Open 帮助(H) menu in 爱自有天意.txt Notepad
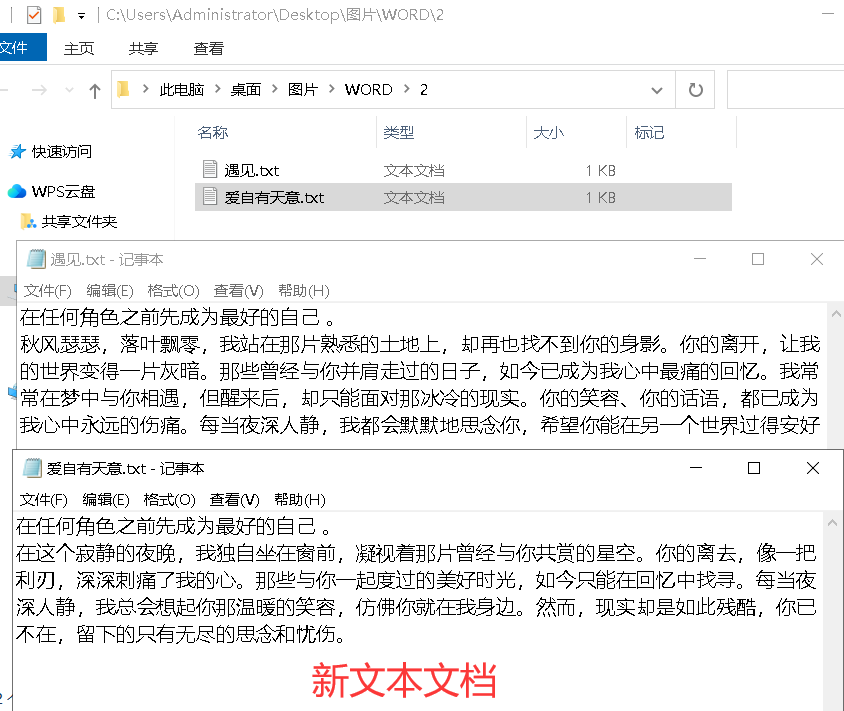 point(300,499)
